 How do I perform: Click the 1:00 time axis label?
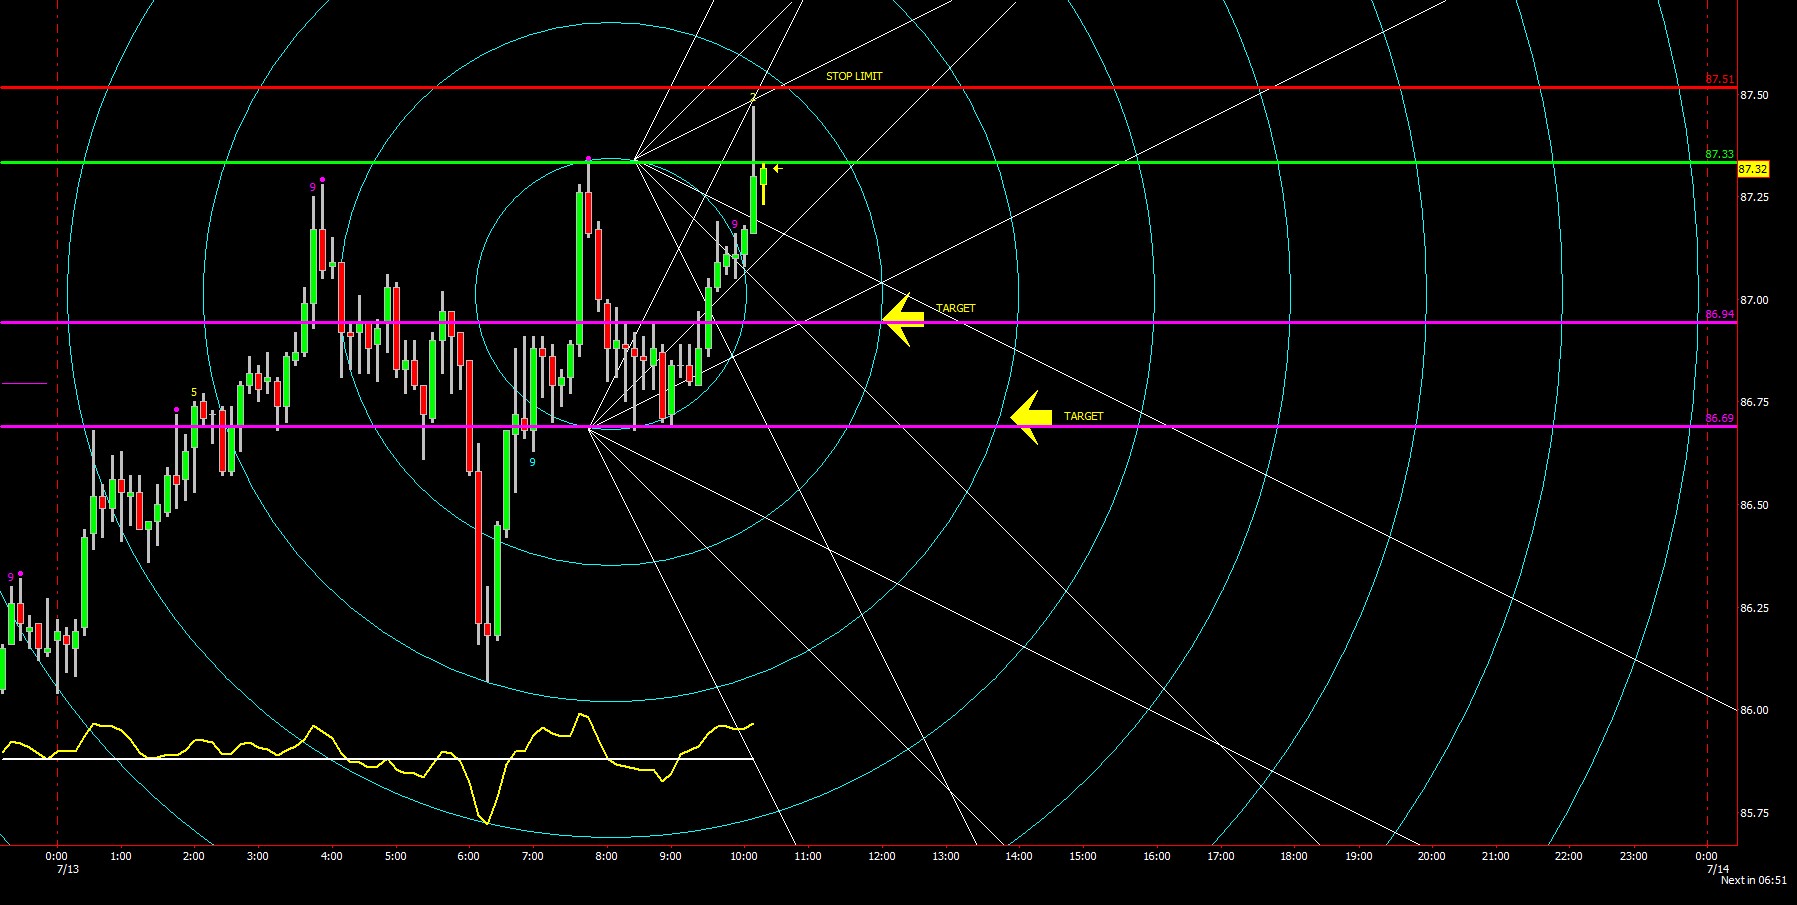pos(120,856)
